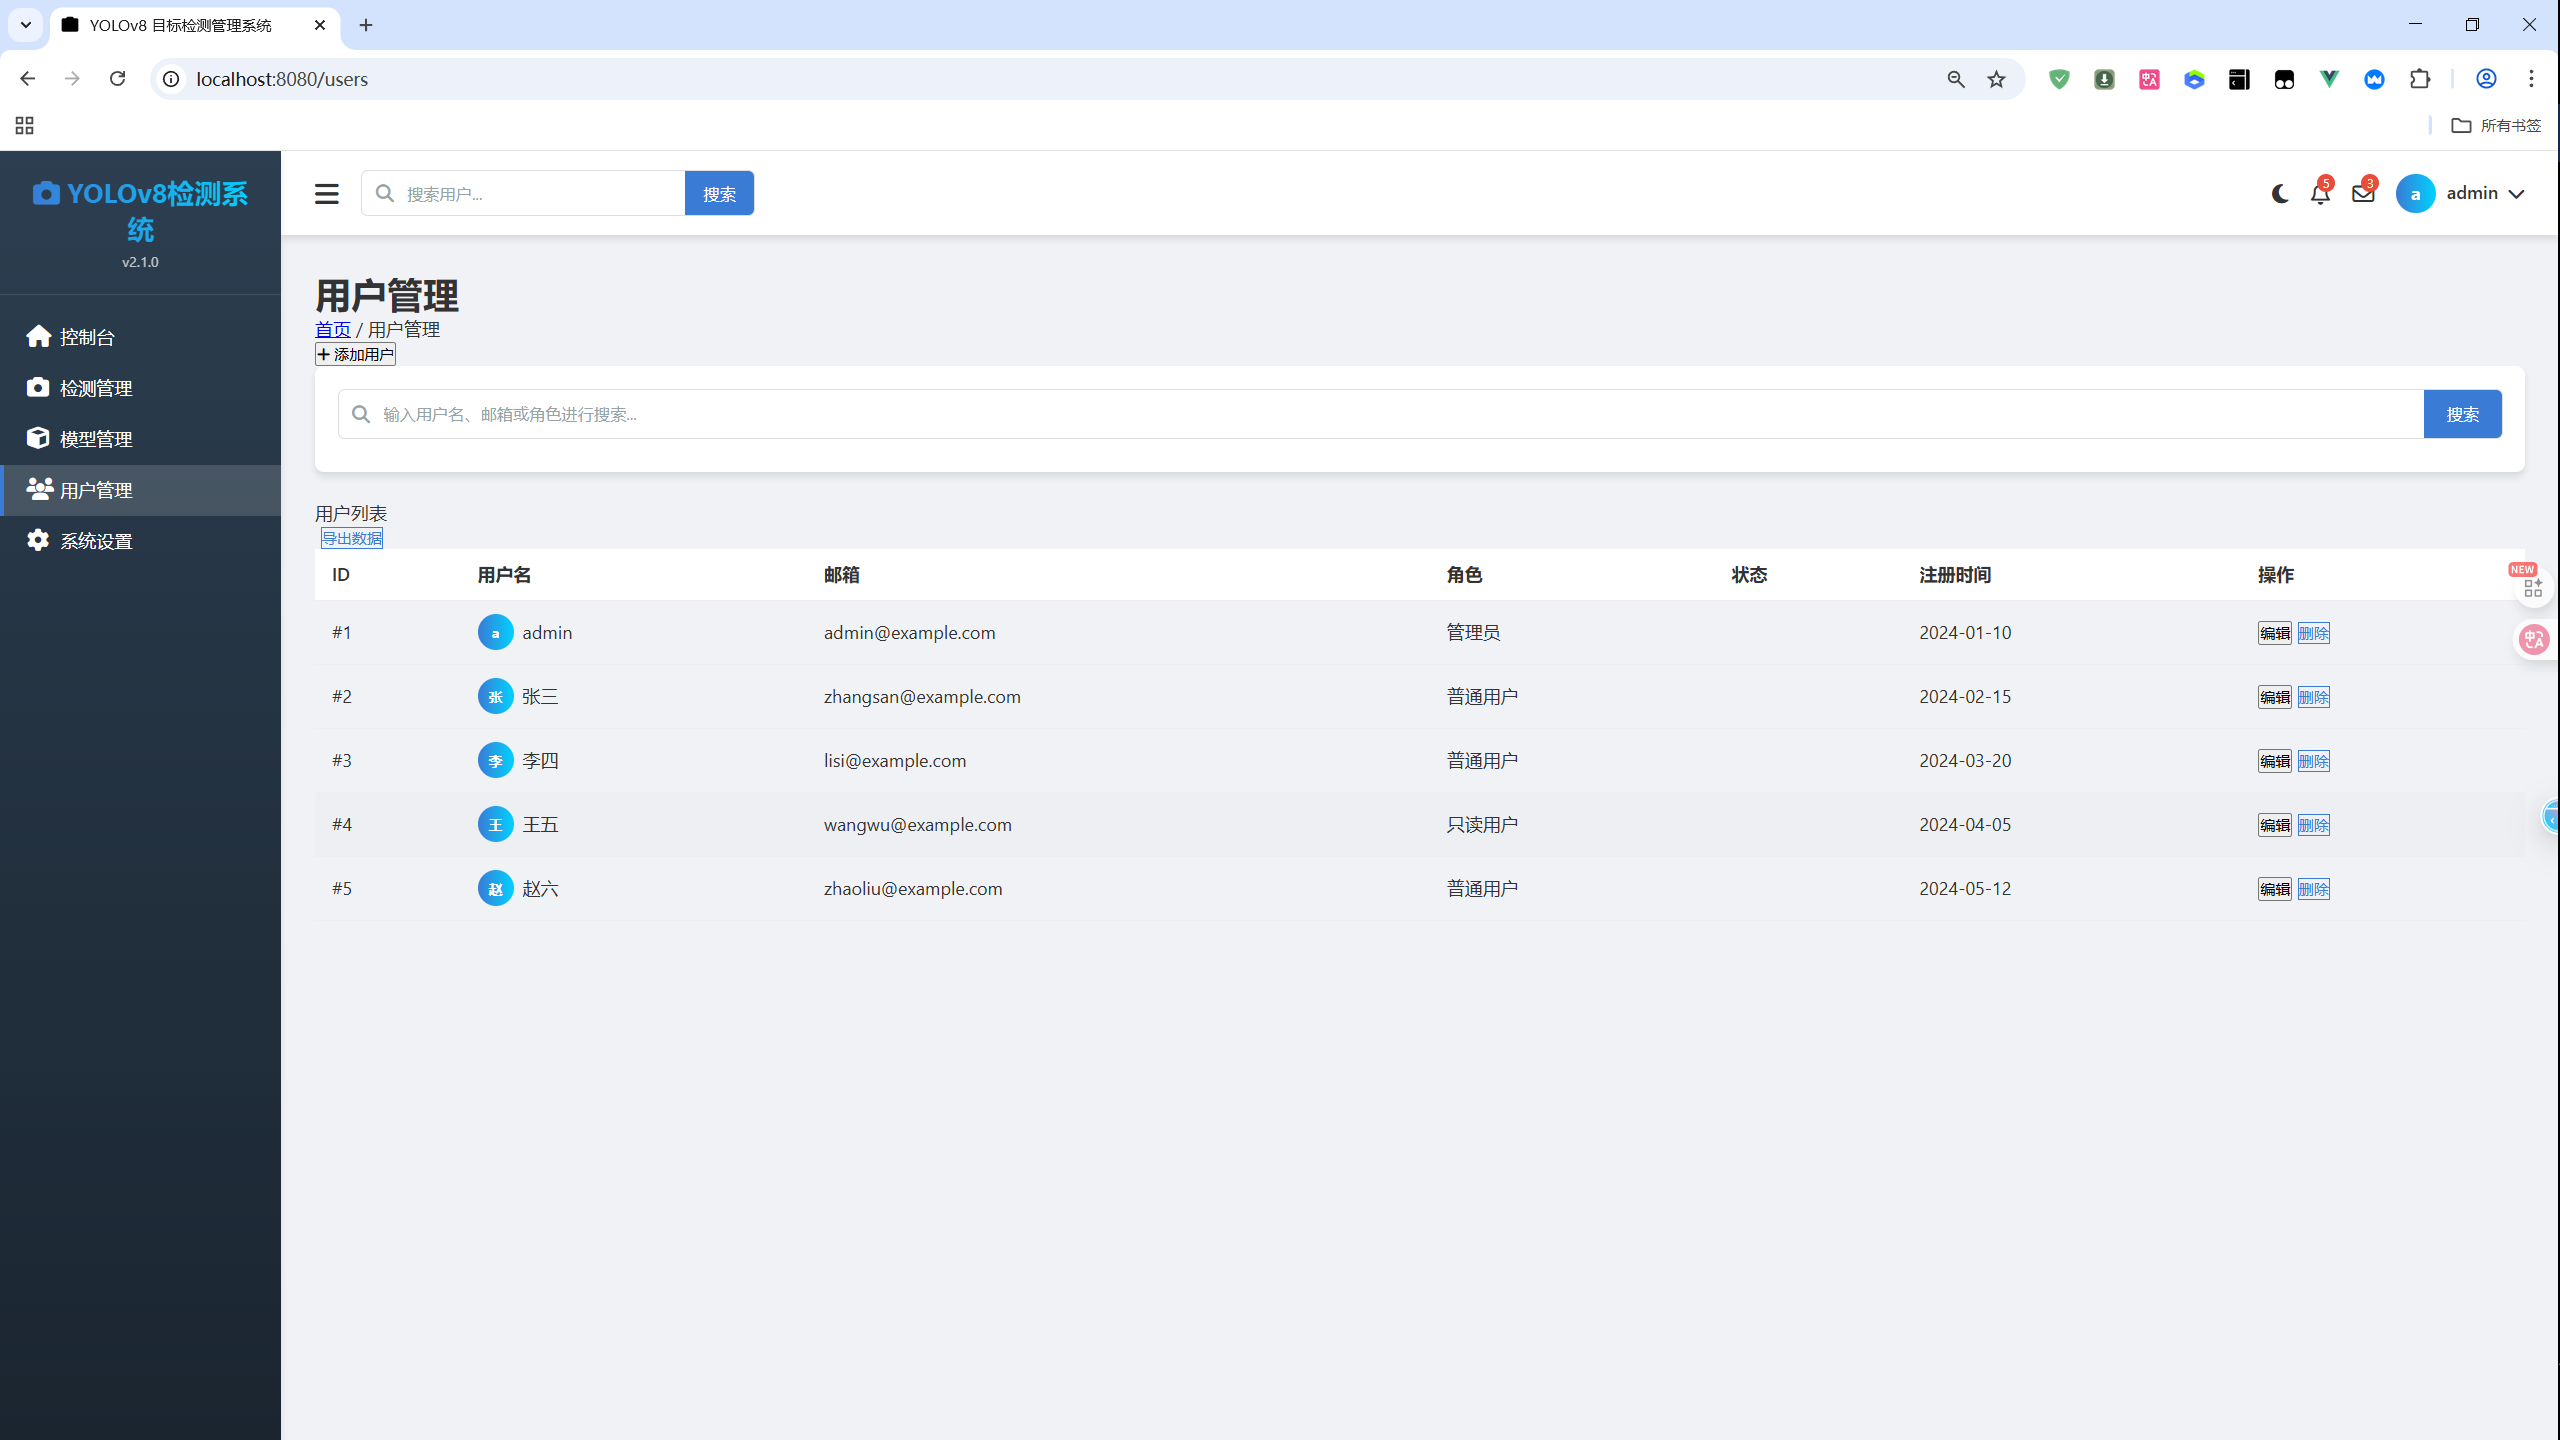Bookmark this page with star icon
This screenshot has width=2560, height=1440.
coord(1996,79)
